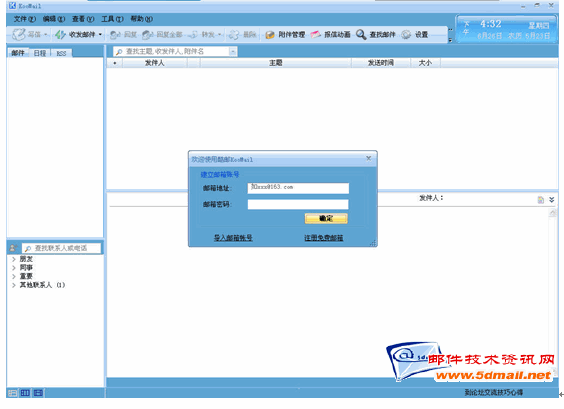The height and width of the screenshot is (409, 564).
Task: Open 设置 gear settings
Action: [x=406, y=35]
